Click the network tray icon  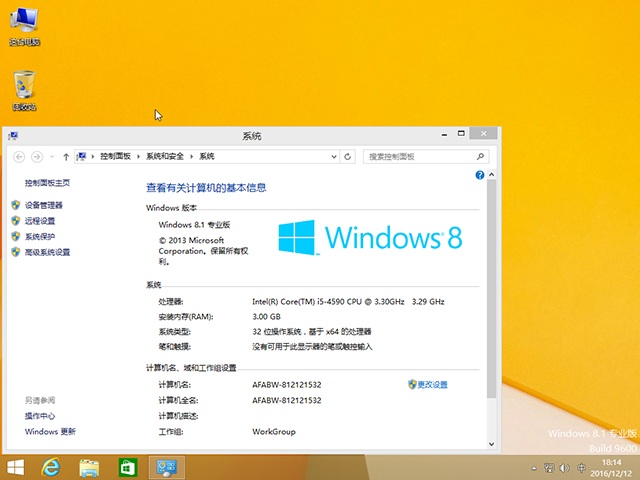549,468
